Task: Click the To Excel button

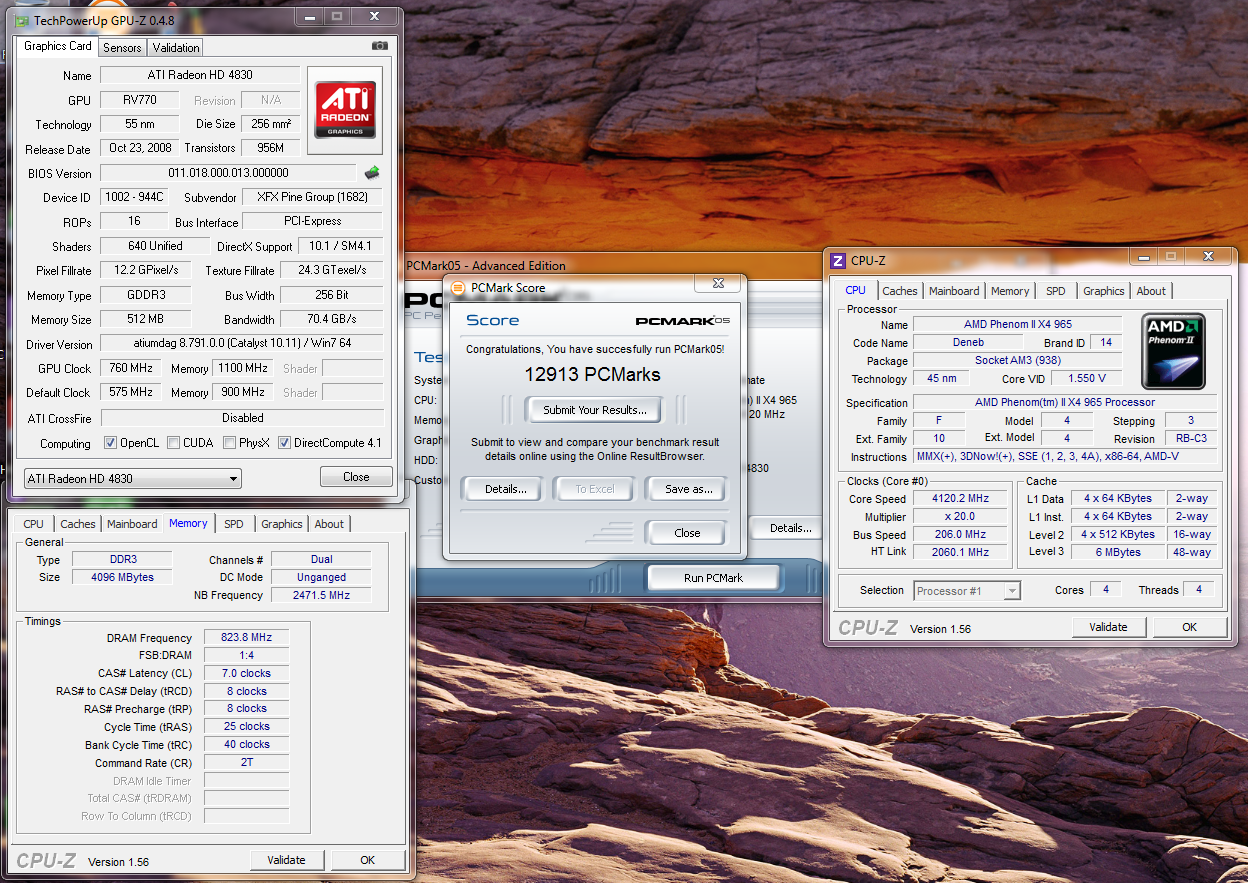Action: [595, 490]
